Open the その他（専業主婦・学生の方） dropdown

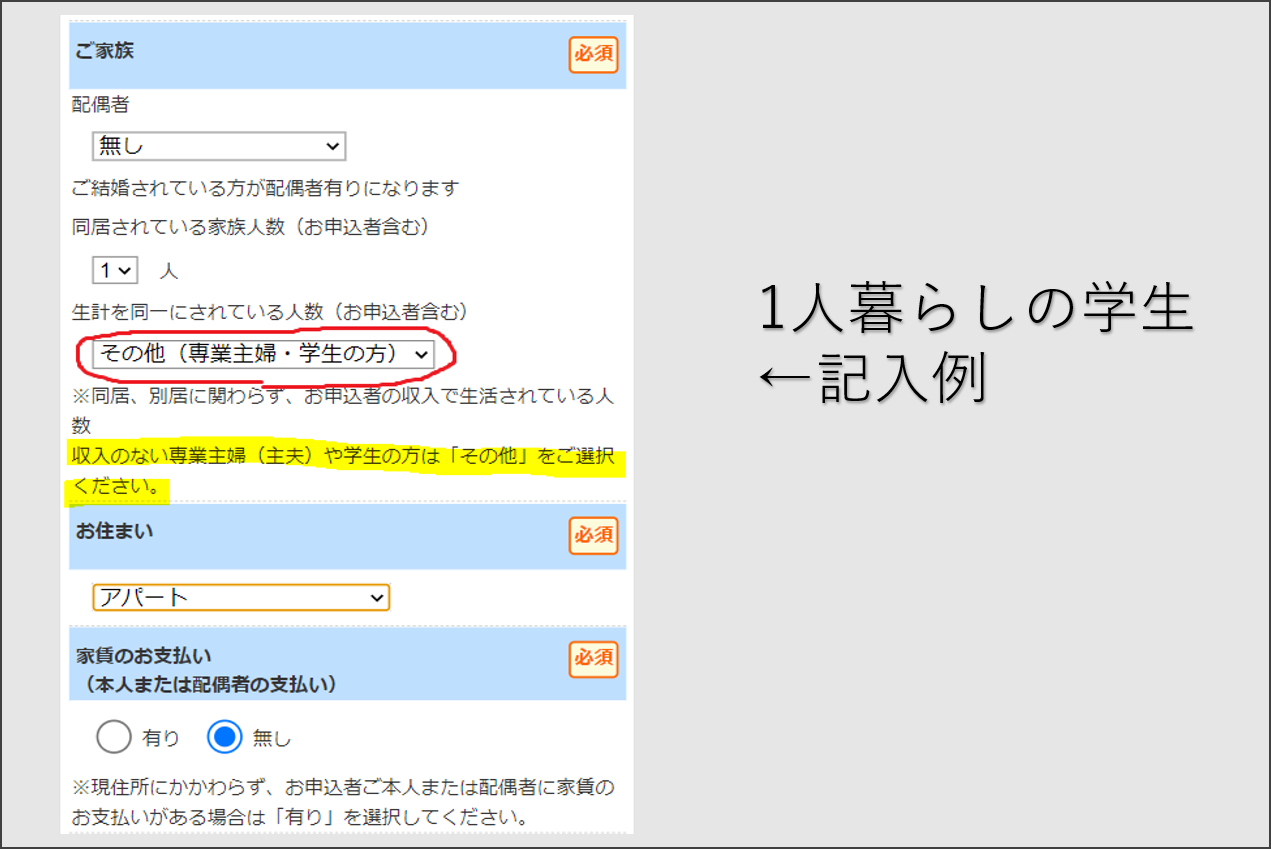264,353
